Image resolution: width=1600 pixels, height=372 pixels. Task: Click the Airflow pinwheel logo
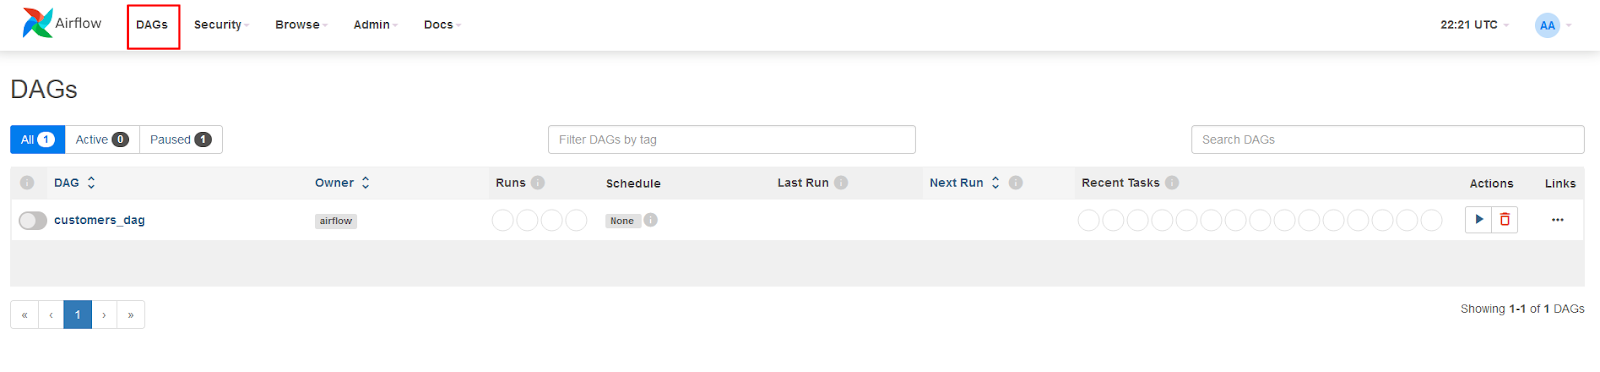38,23
